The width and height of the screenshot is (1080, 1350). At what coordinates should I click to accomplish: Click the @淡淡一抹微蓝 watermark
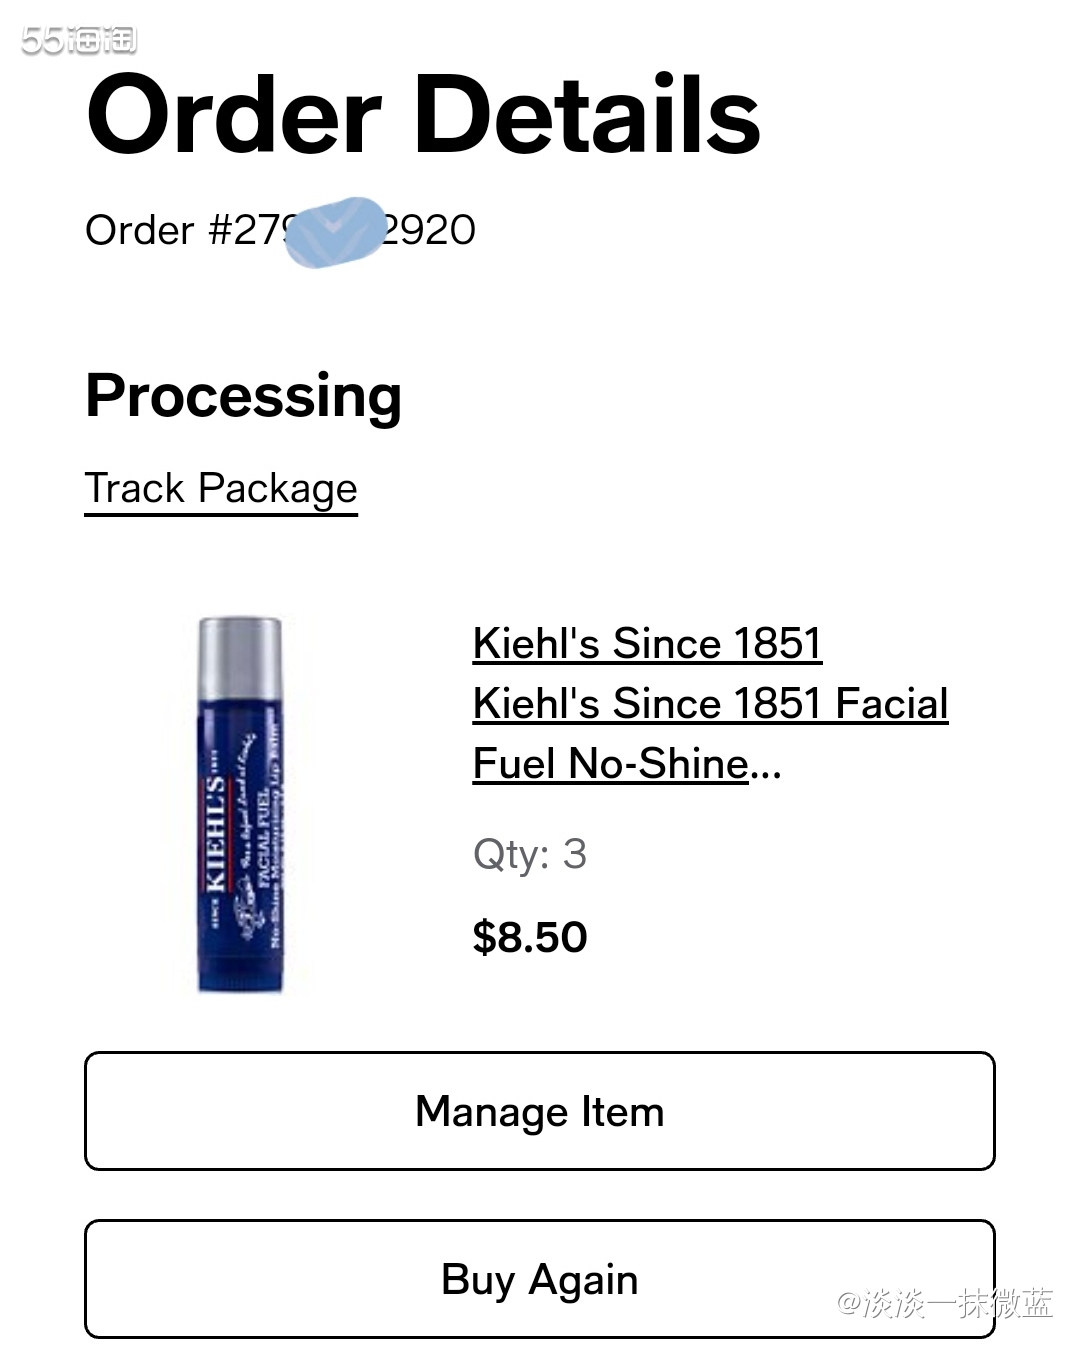[944, 1303]
